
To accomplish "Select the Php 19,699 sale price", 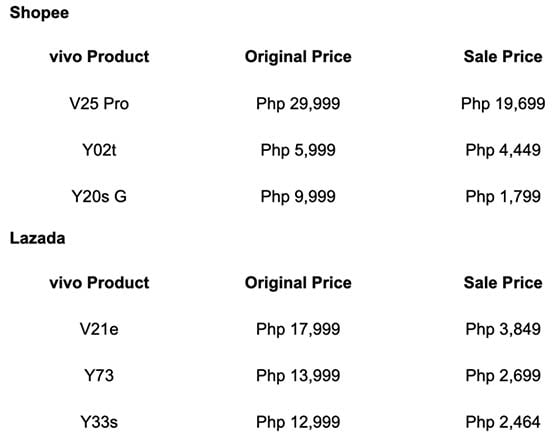I will [503, 104].
